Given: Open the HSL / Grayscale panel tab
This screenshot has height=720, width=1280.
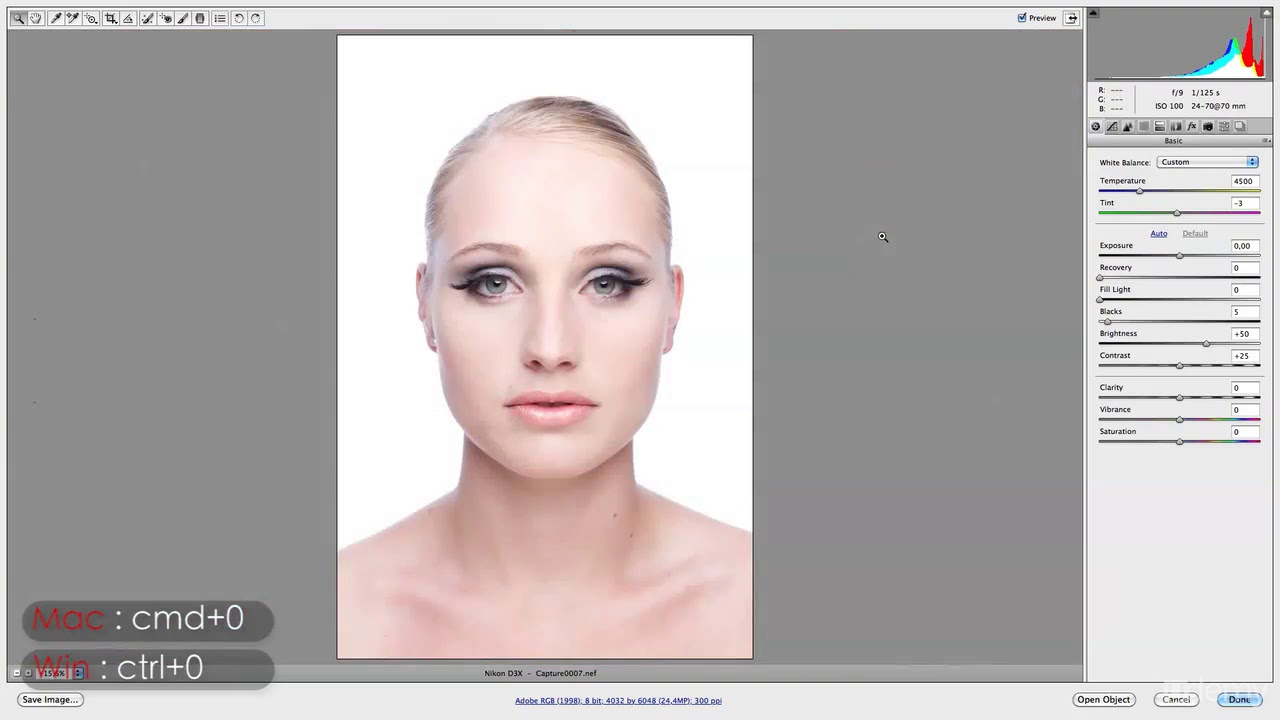Looking at the screenshot, I should [x=1144, y=126].
